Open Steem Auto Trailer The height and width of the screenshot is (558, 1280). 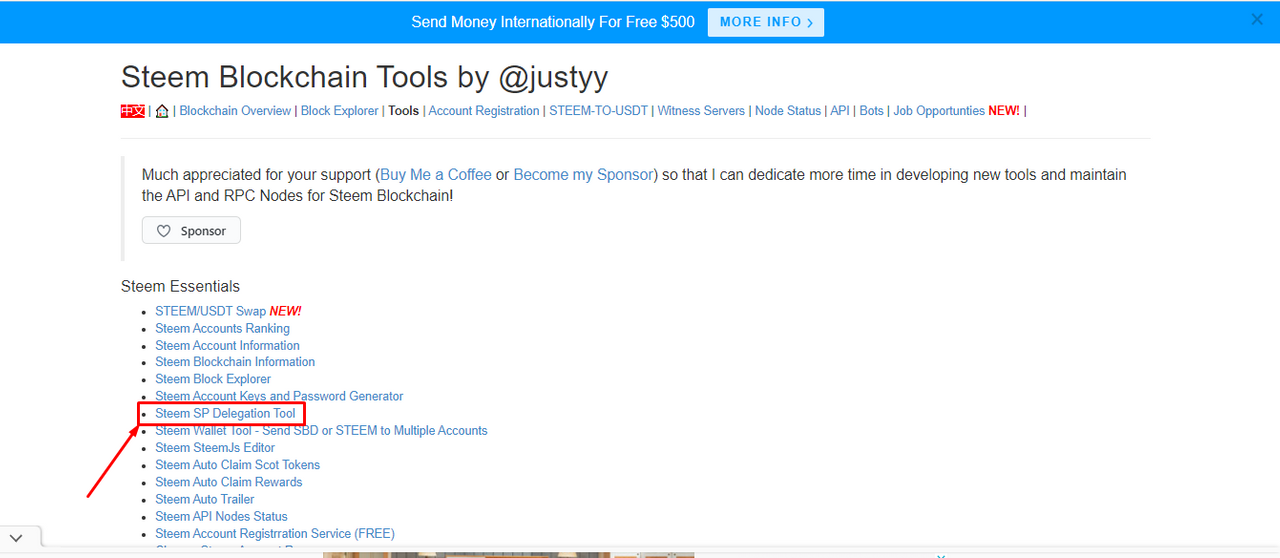204,499
